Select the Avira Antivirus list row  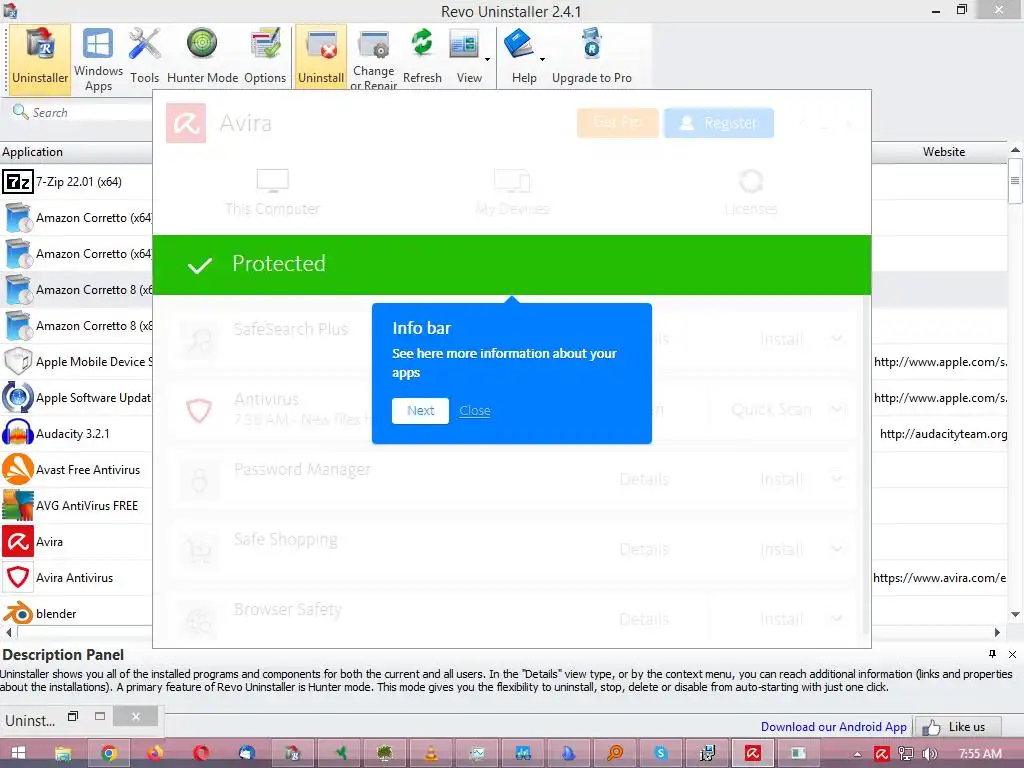pos(76,577)
